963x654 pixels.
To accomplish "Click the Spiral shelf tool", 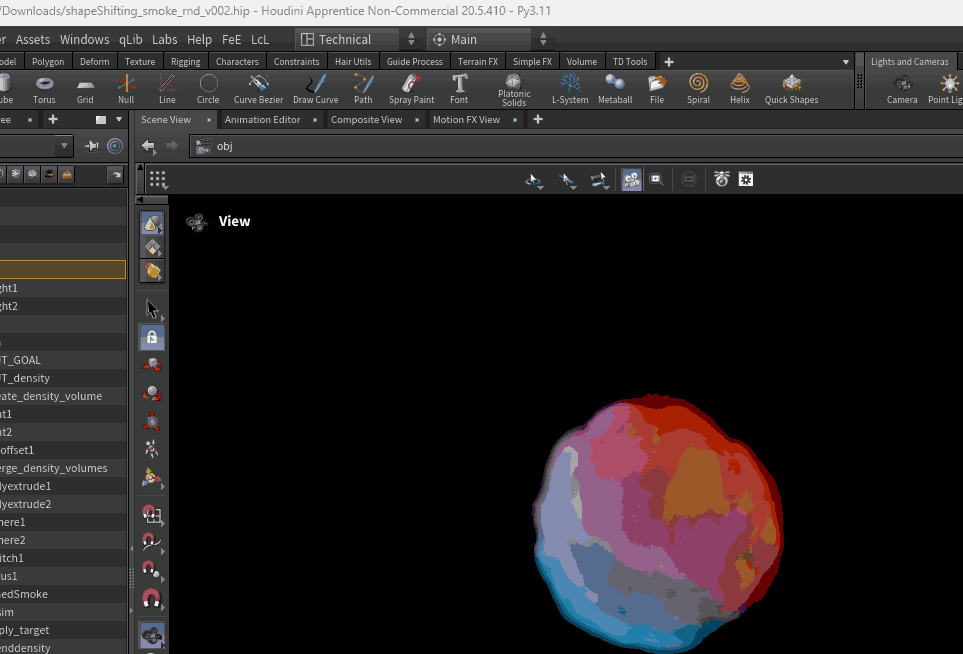I will 698,88.
